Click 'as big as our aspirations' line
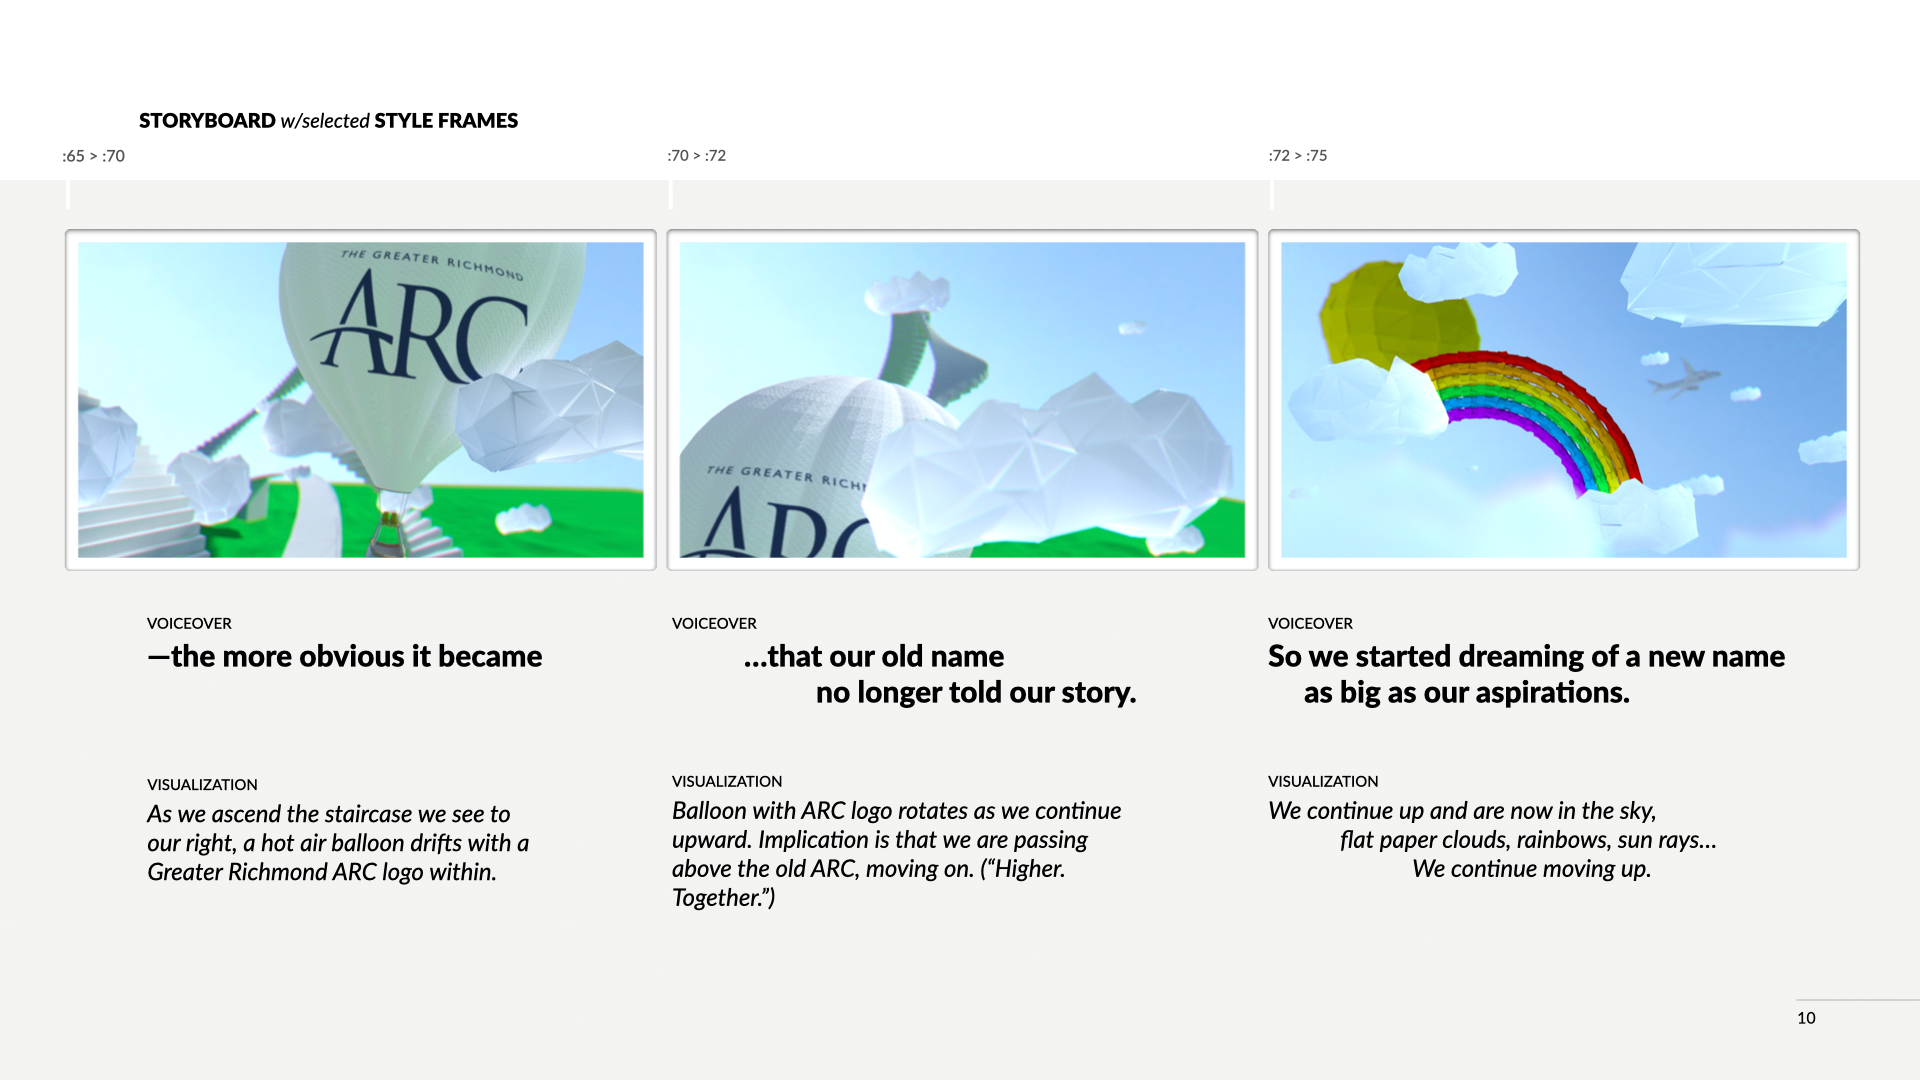 click(x=1466, y=693)
